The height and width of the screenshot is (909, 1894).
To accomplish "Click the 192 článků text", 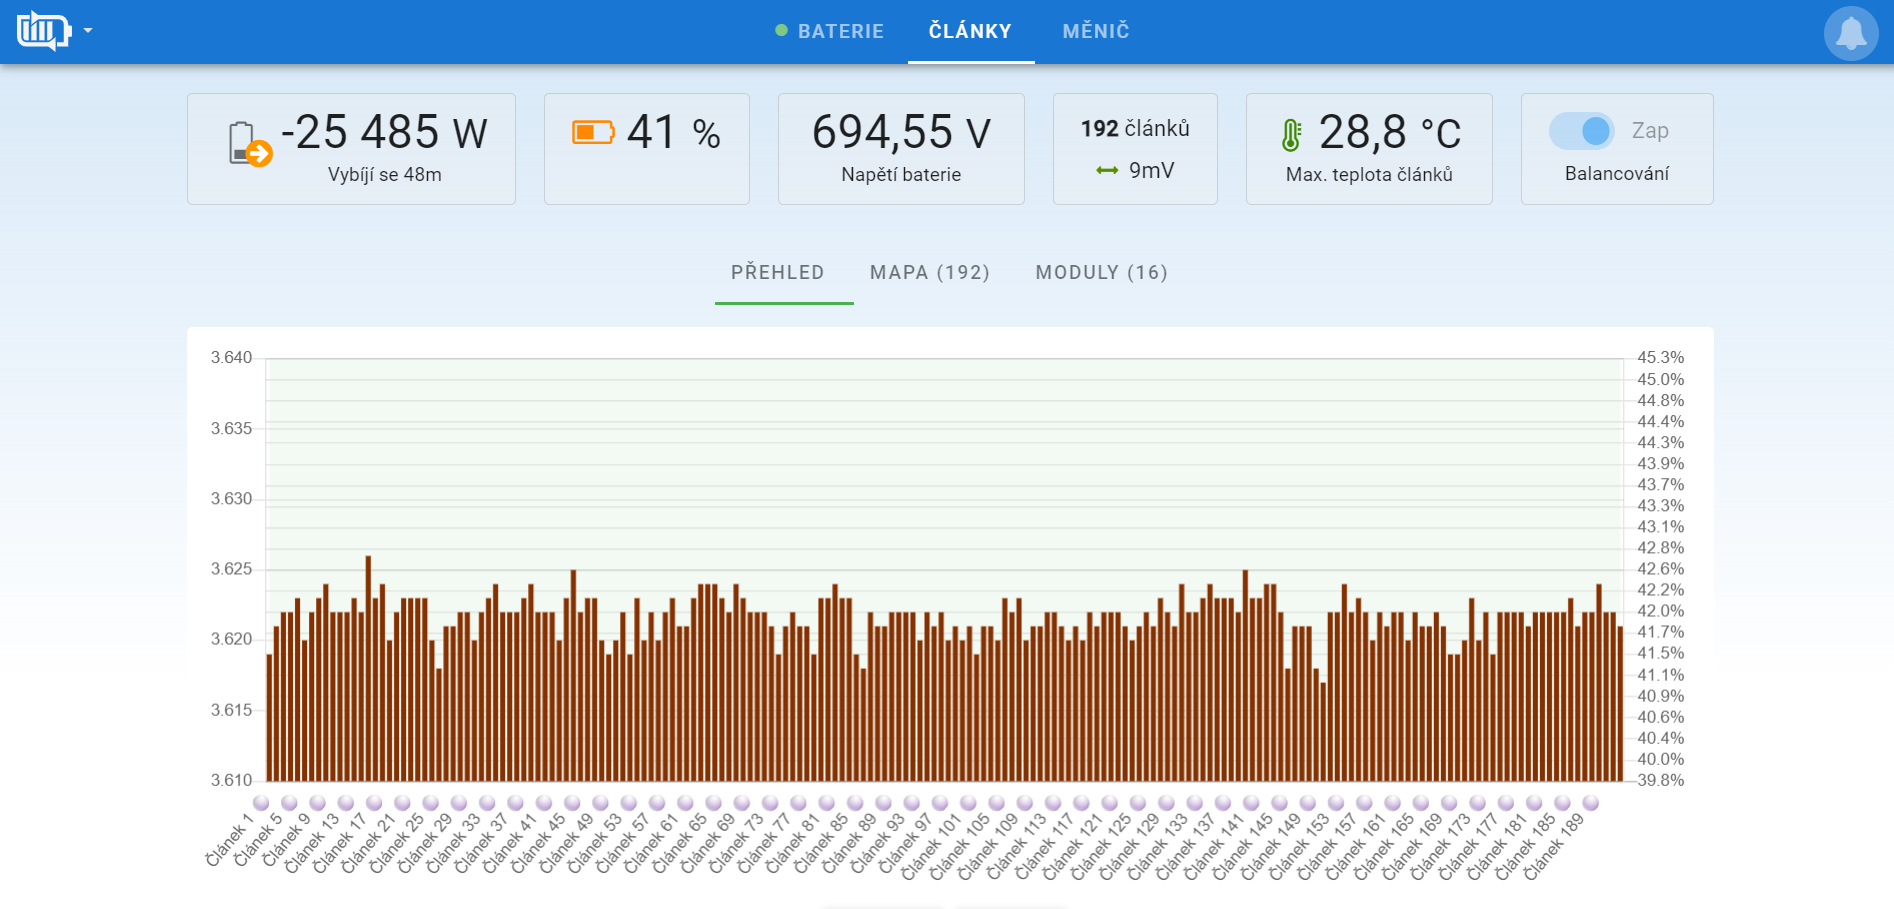I will (x=1135, y=128).
